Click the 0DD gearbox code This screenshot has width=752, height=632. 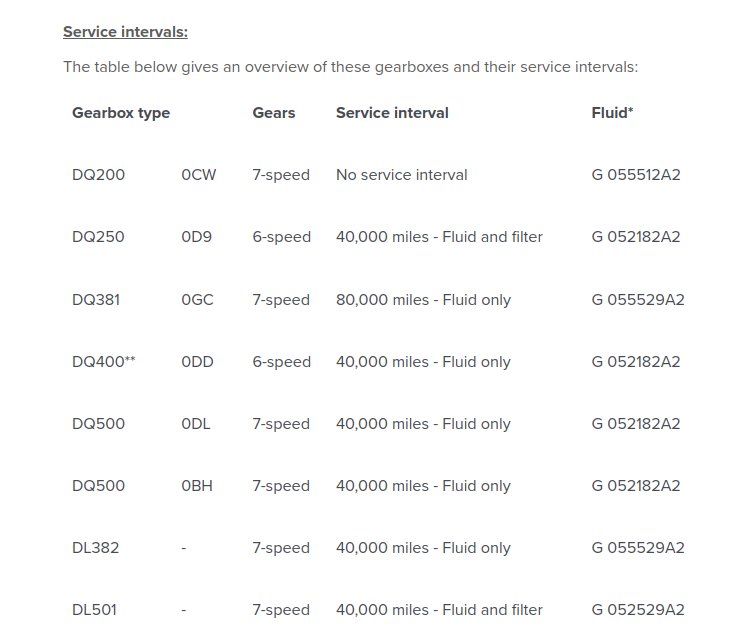coord(198,362)
